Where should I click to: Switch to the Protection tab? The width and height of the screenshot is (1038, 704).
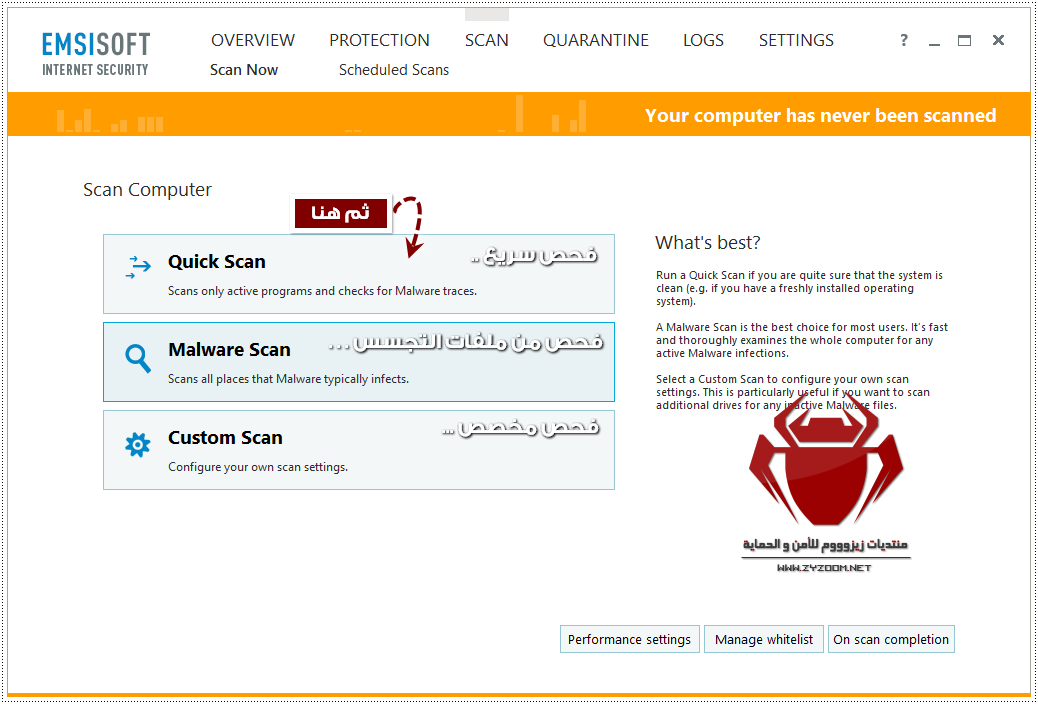(x=379, y=40)
